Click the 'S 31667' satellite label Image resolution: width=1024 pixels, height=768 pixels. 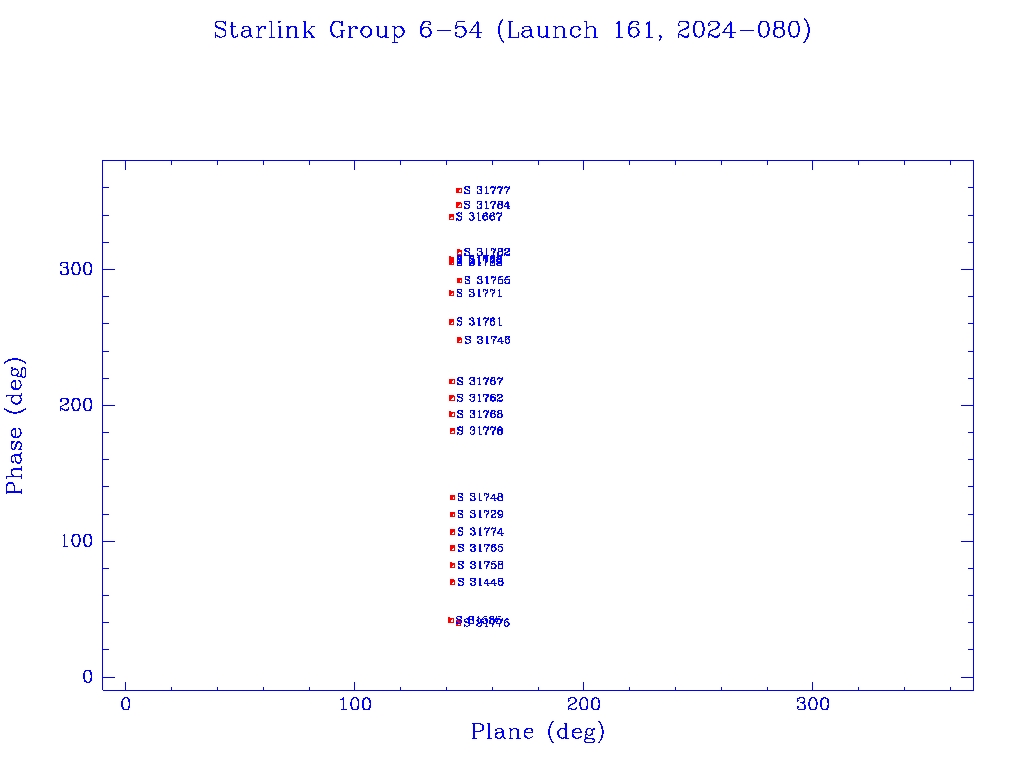(x=479, y=217)
